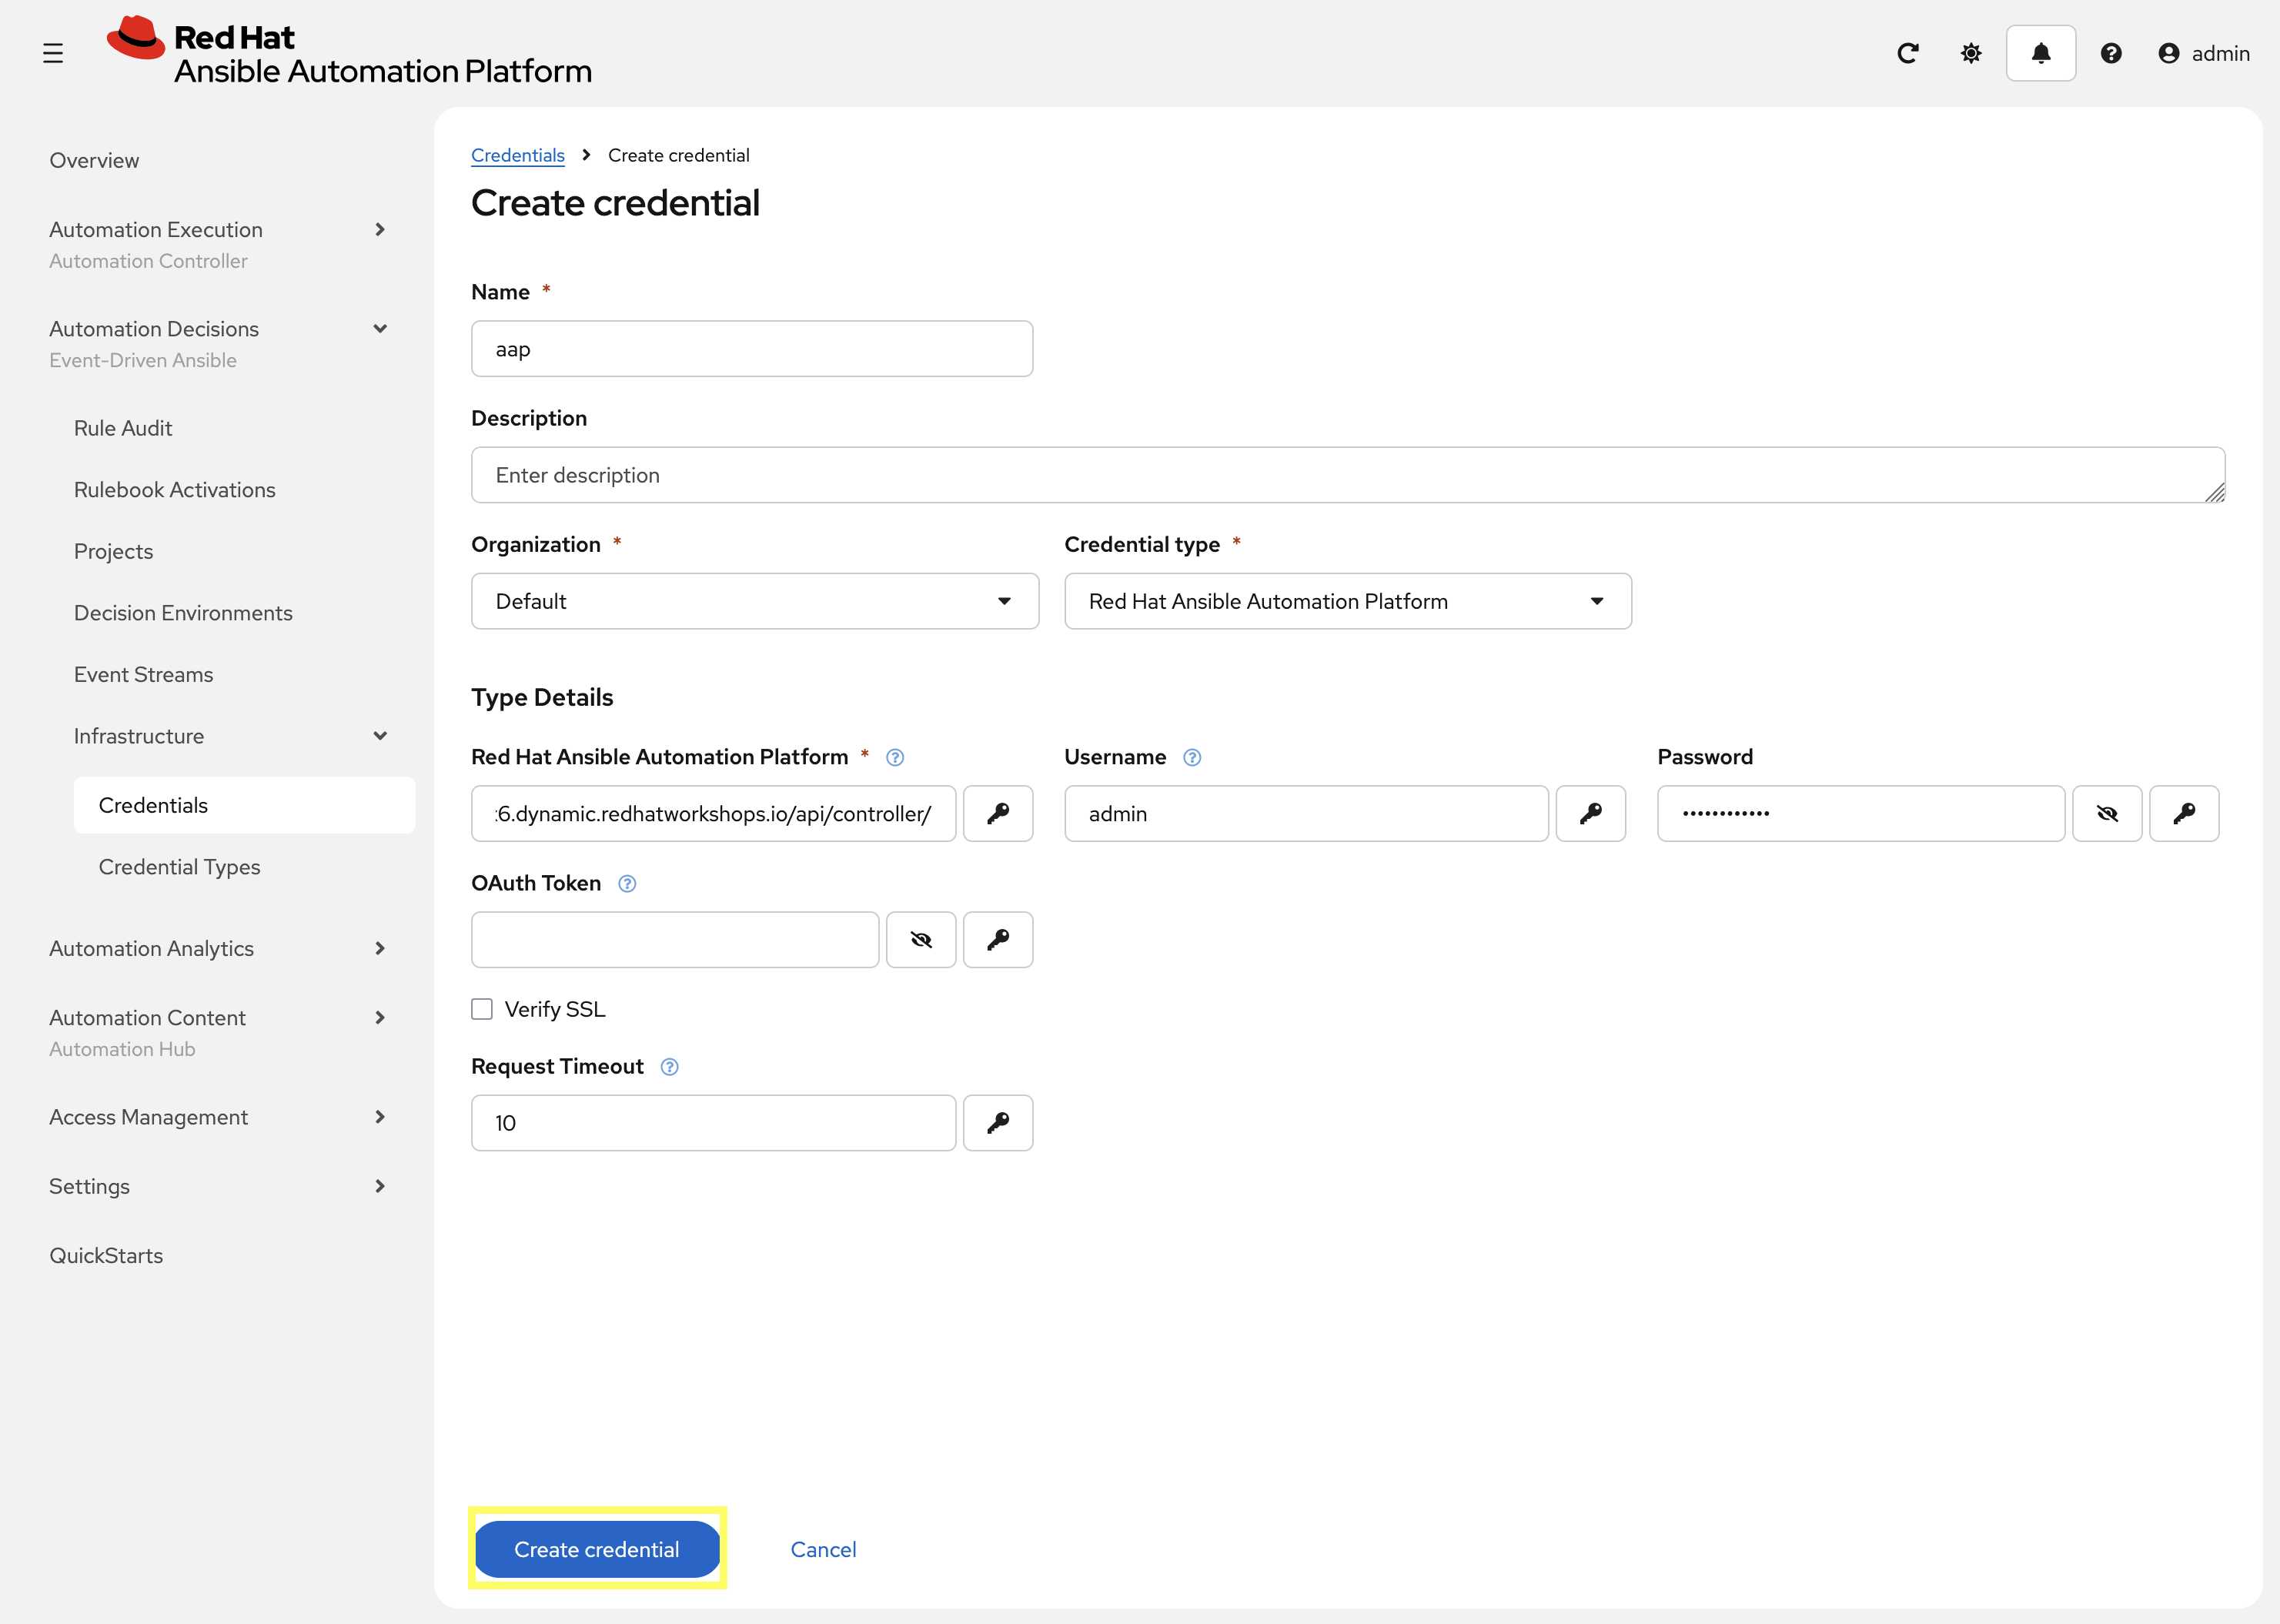Click the key icon next to Request Timeout

997,1122
